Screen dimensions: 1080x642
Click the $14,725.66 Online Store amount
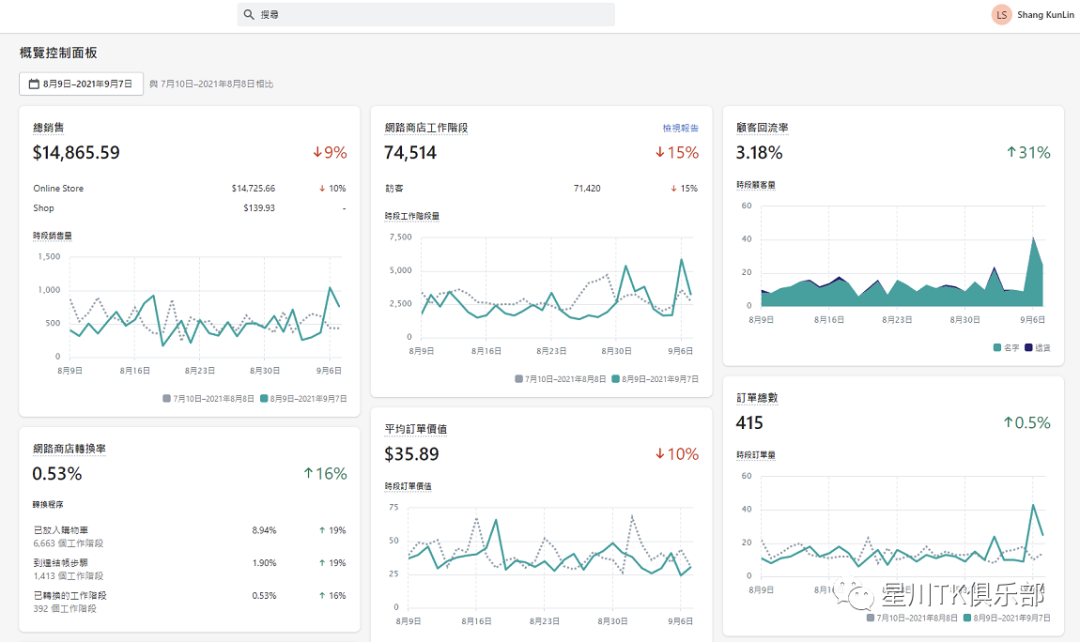tap(253, 188)
